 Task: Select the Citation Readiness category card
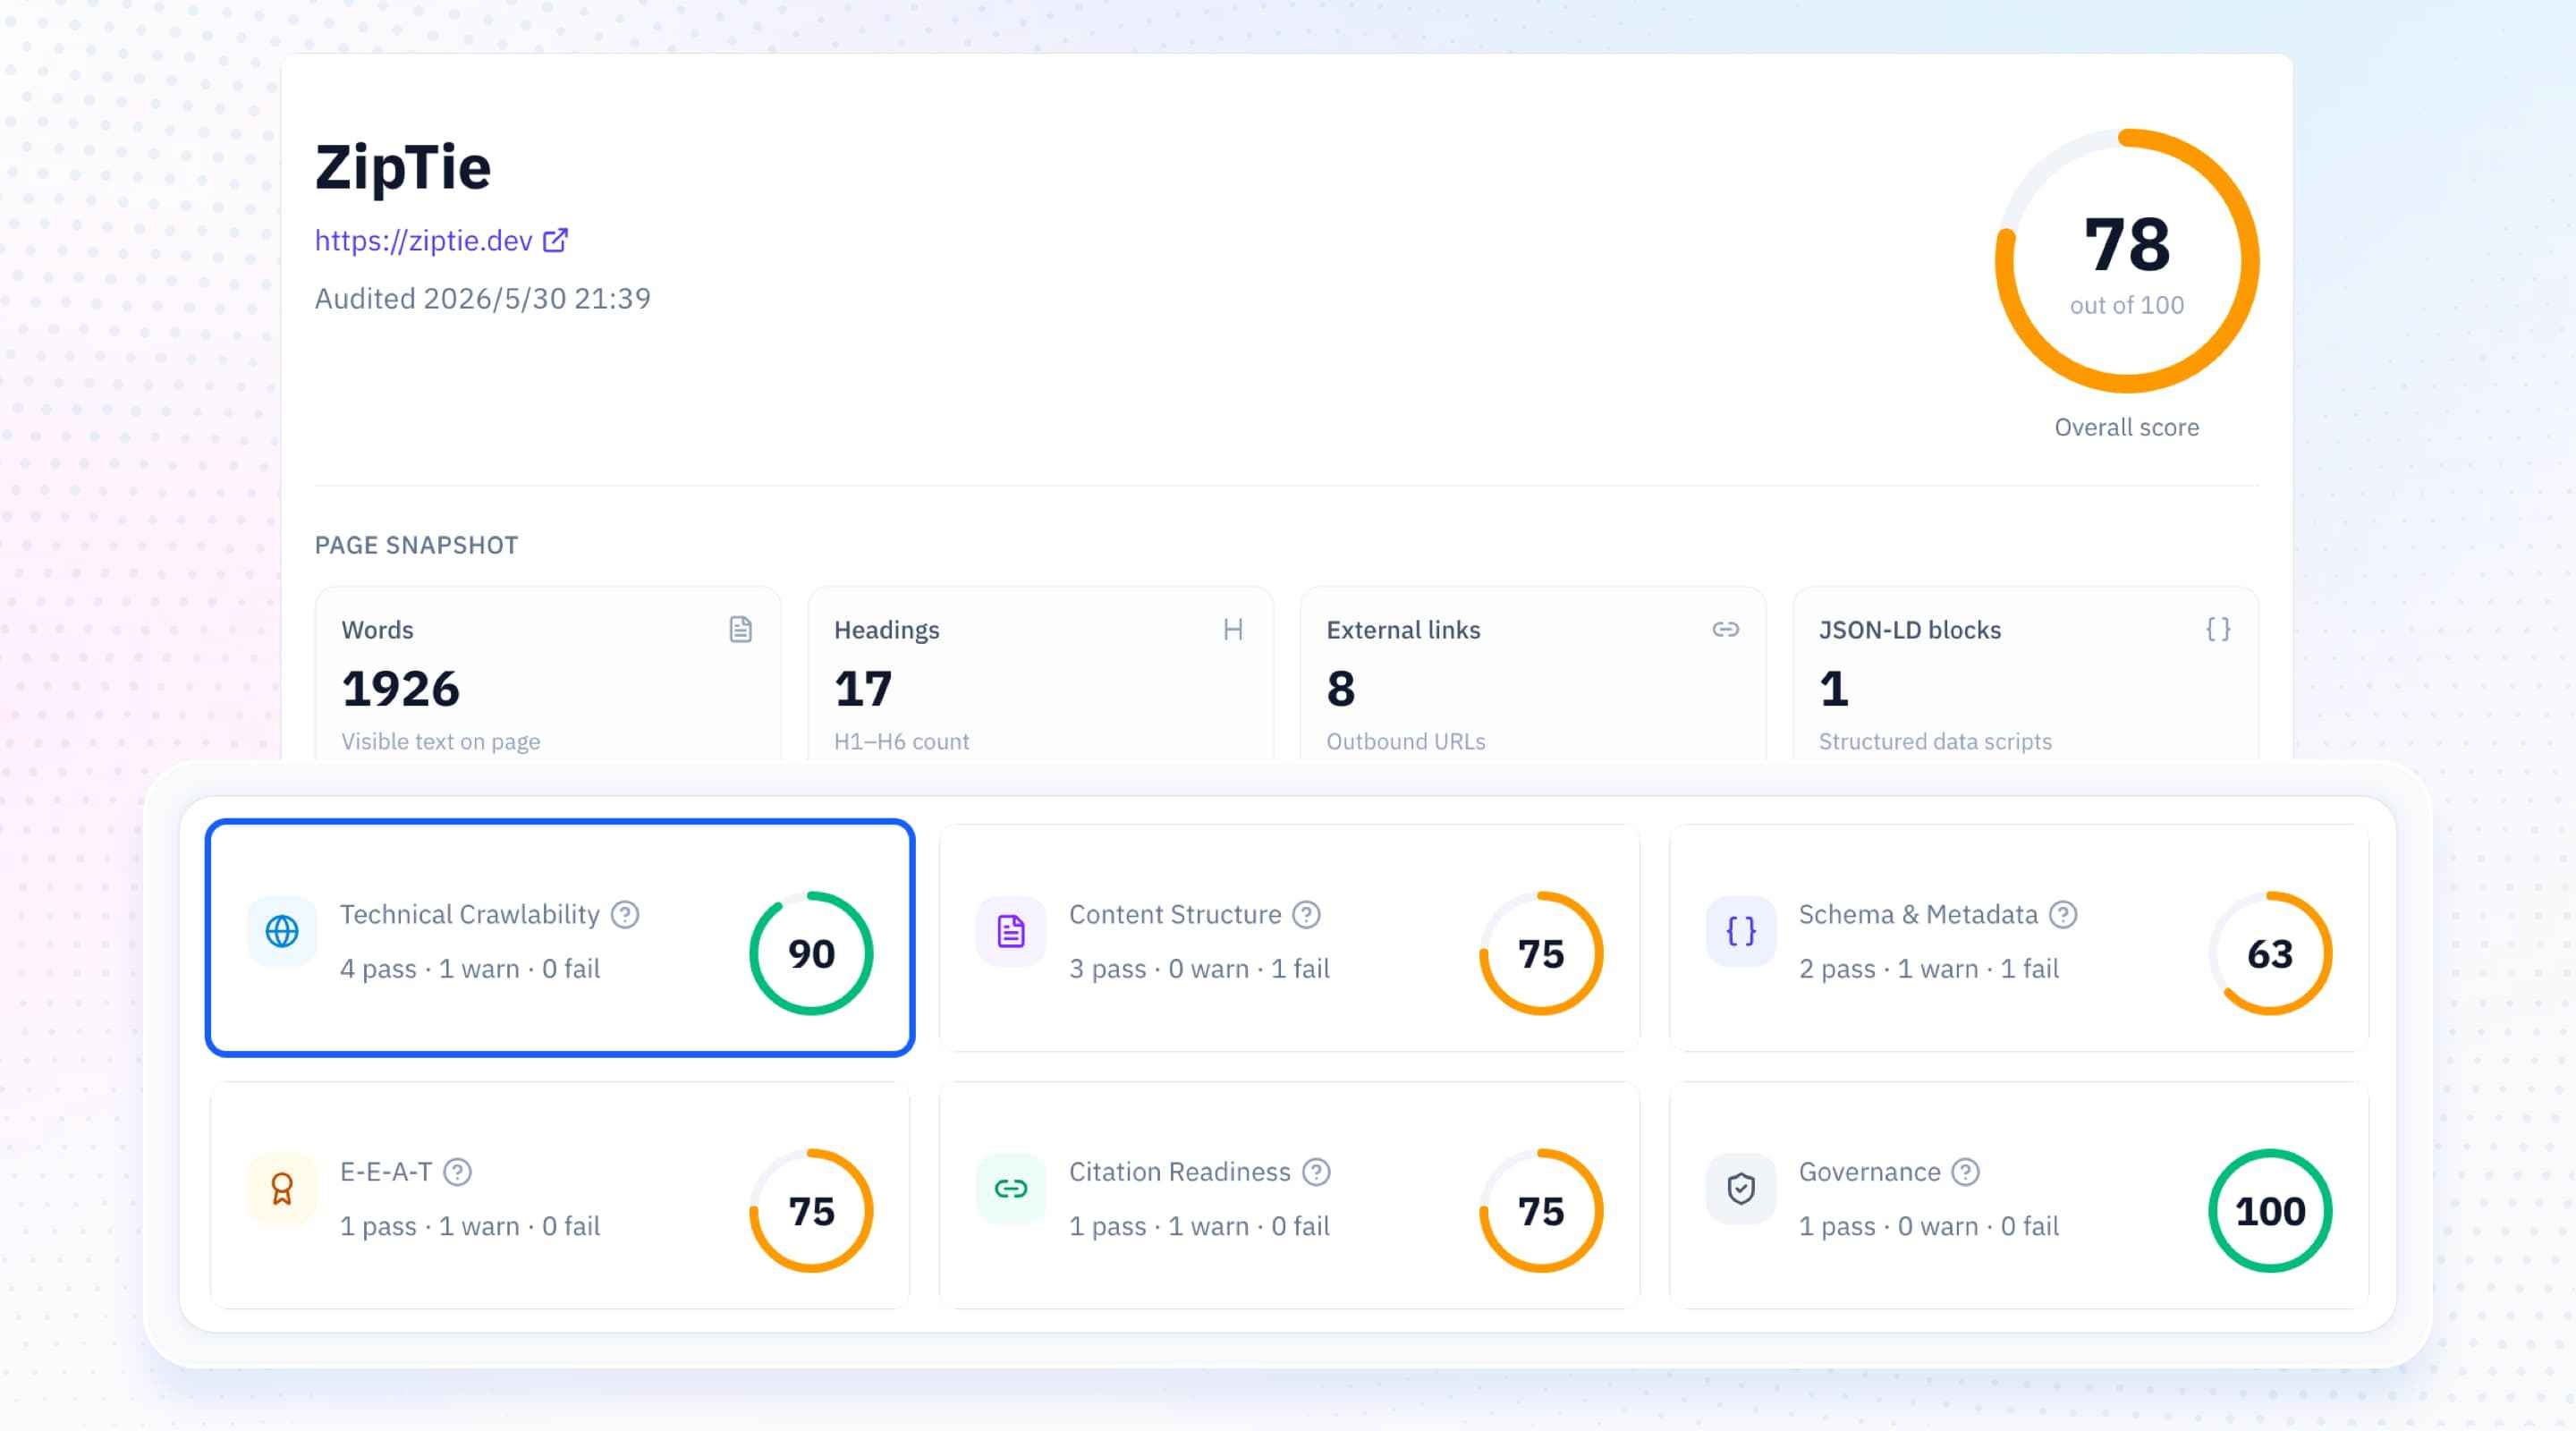coord(1289,1196)
